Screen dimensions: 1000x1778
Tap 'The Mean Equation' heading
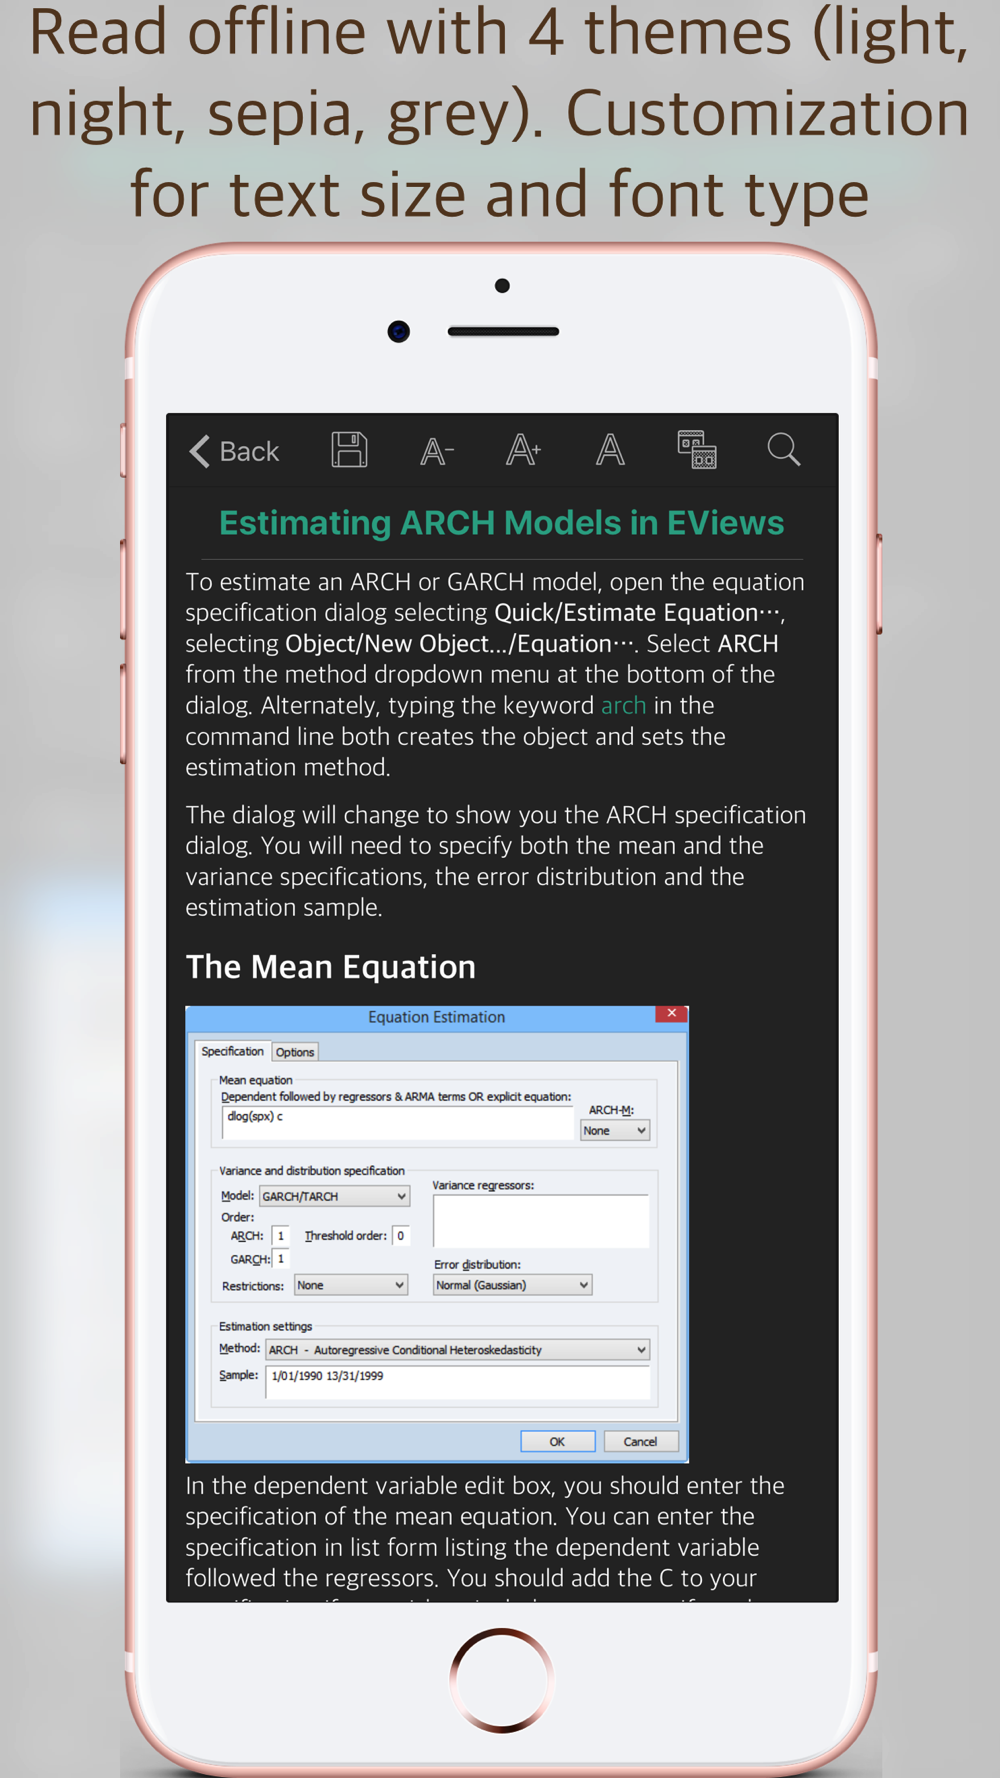point(331,967)
